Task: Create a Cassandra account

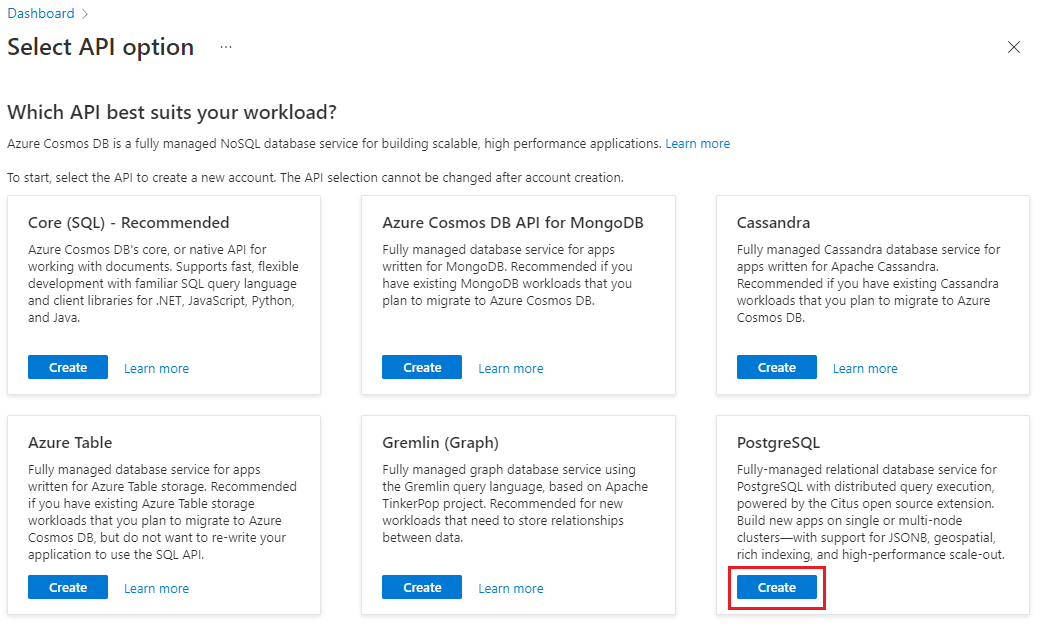Action: click(x=776, y=367)
